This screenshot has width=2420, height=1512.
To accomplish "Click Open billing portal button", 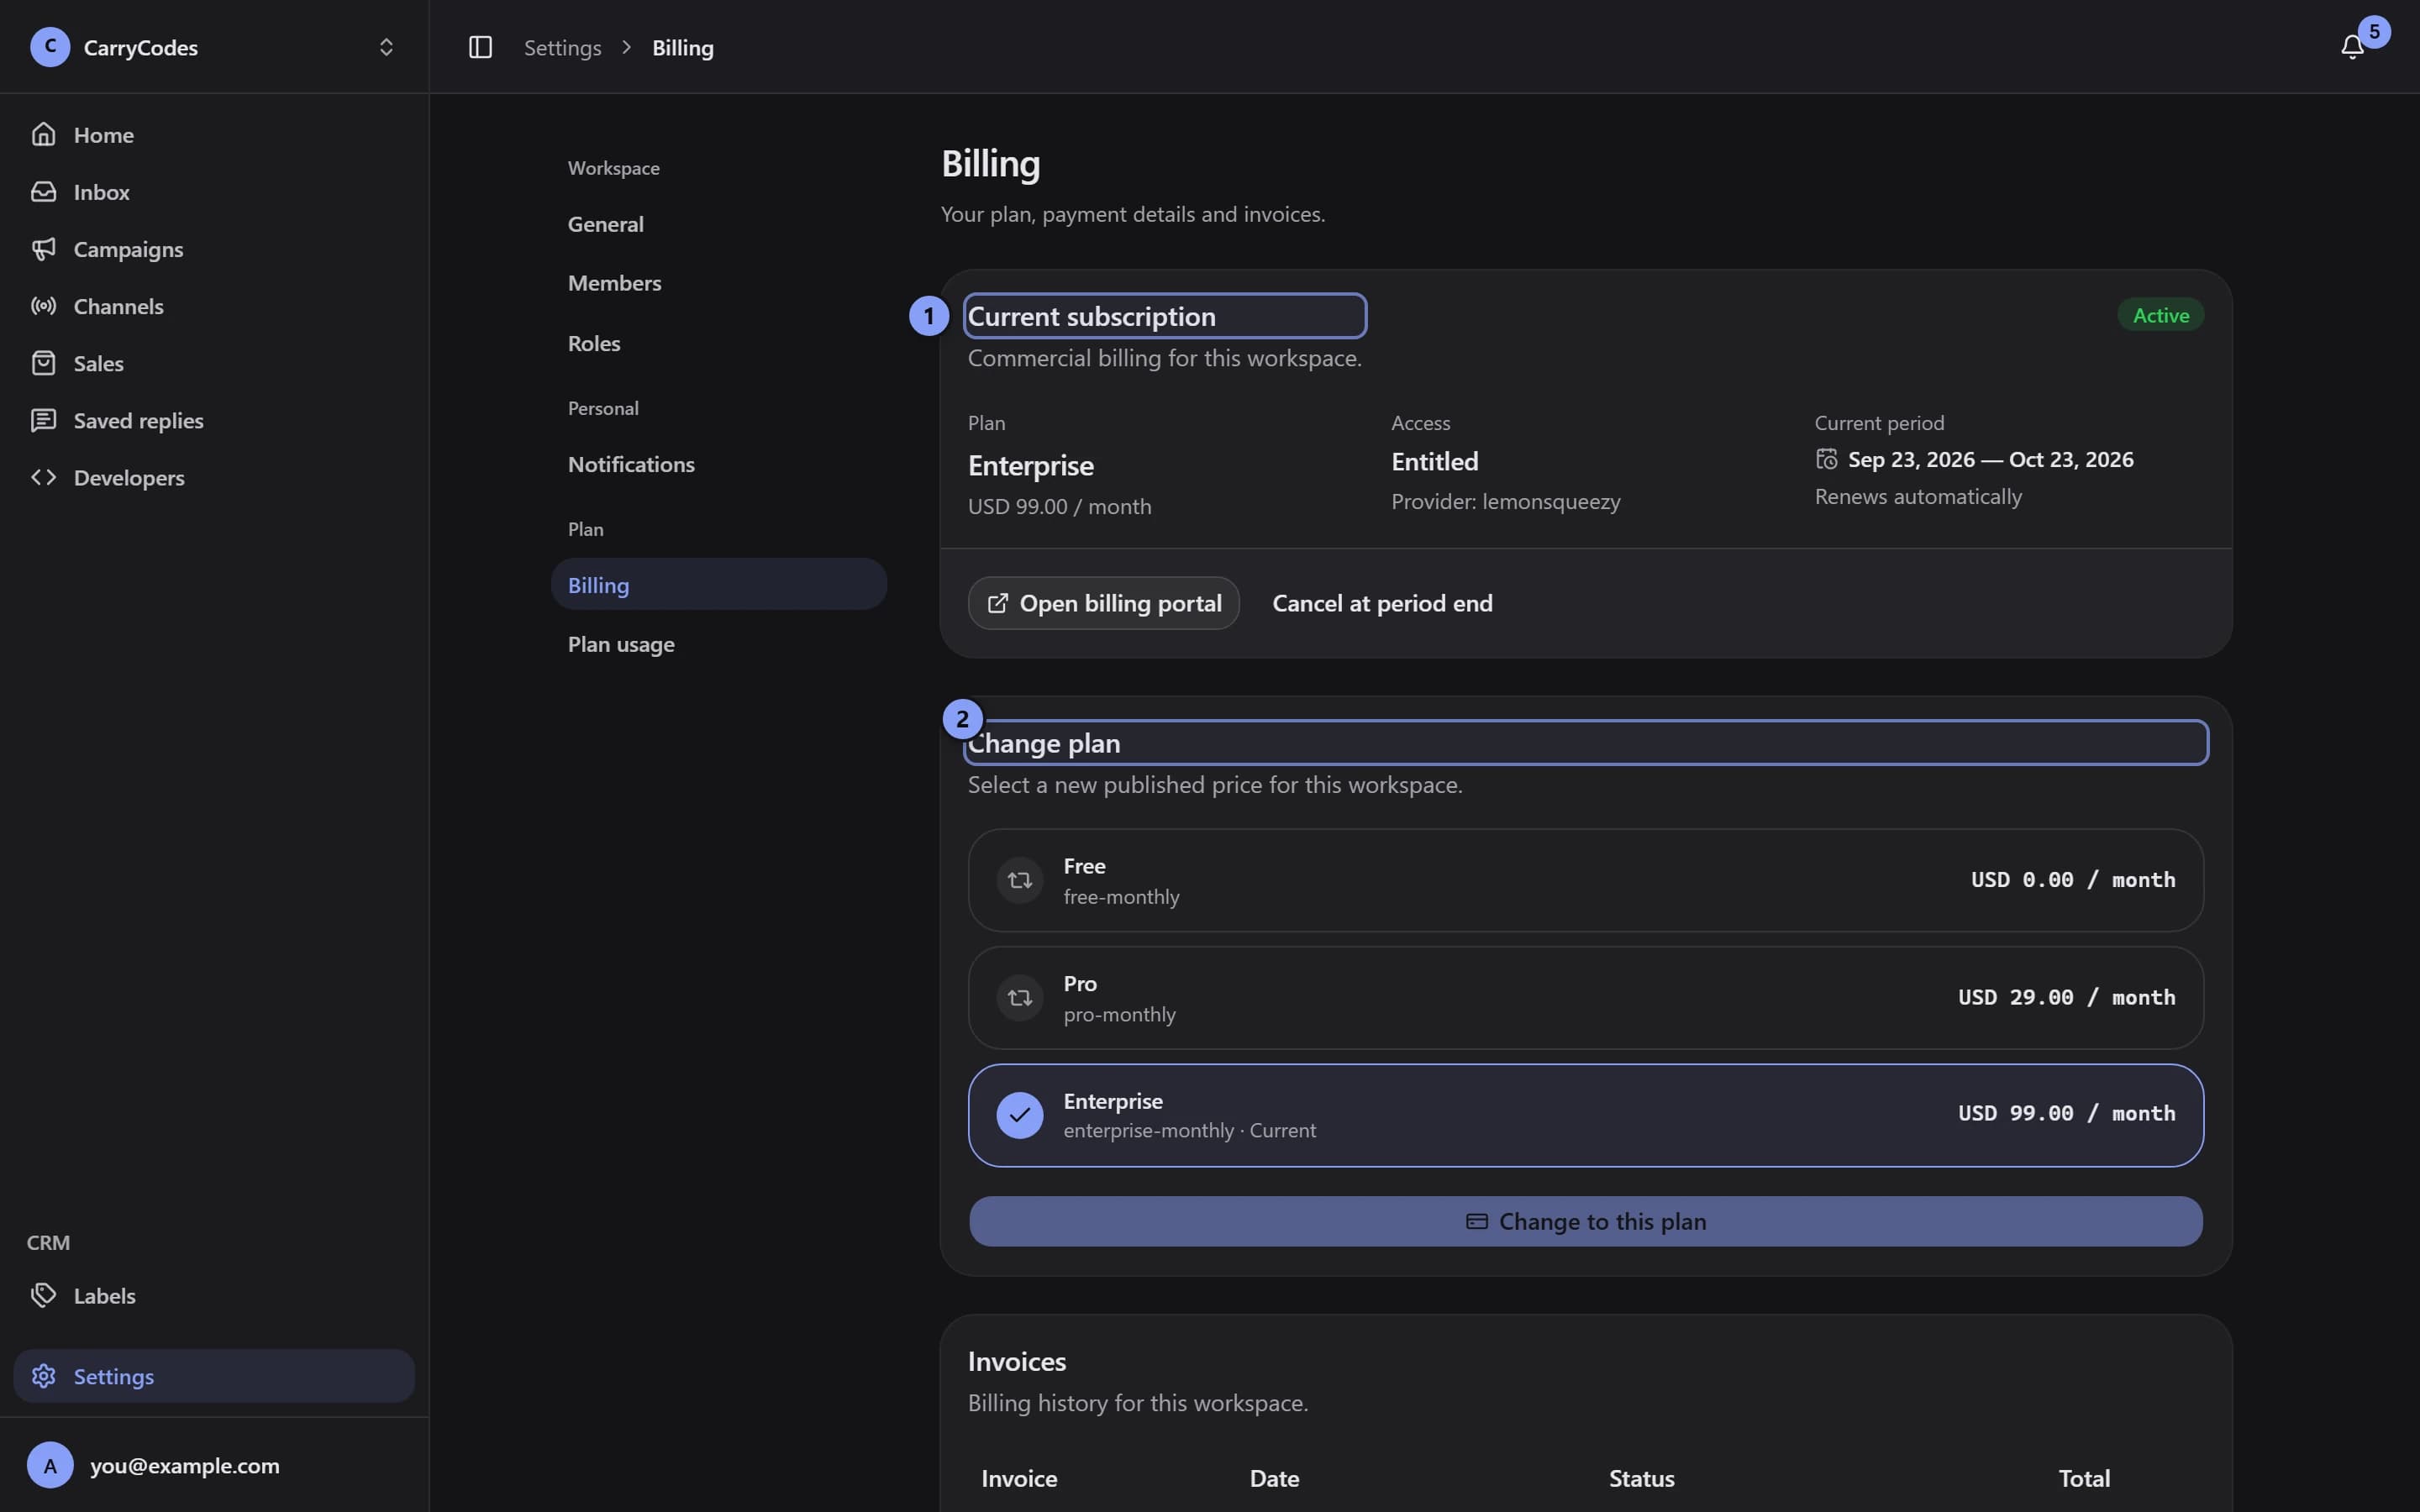I will (x=1103, y=603).
